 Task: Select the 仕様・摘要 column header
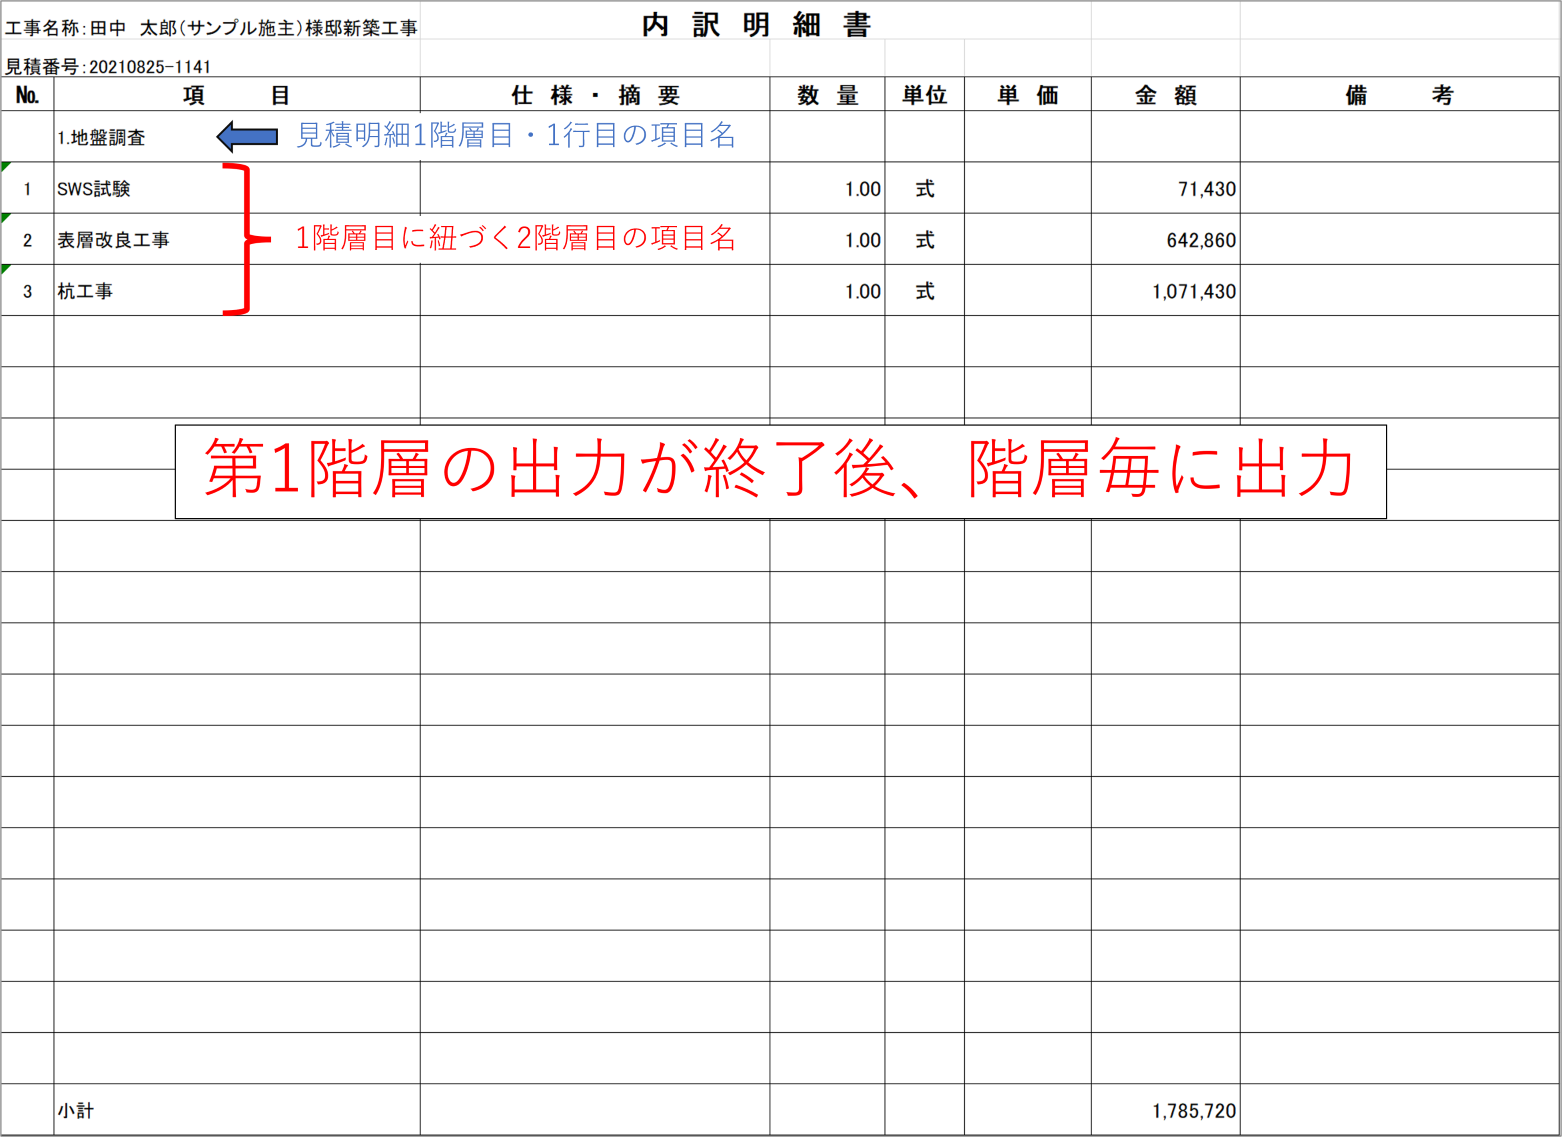tap(595, 95)
